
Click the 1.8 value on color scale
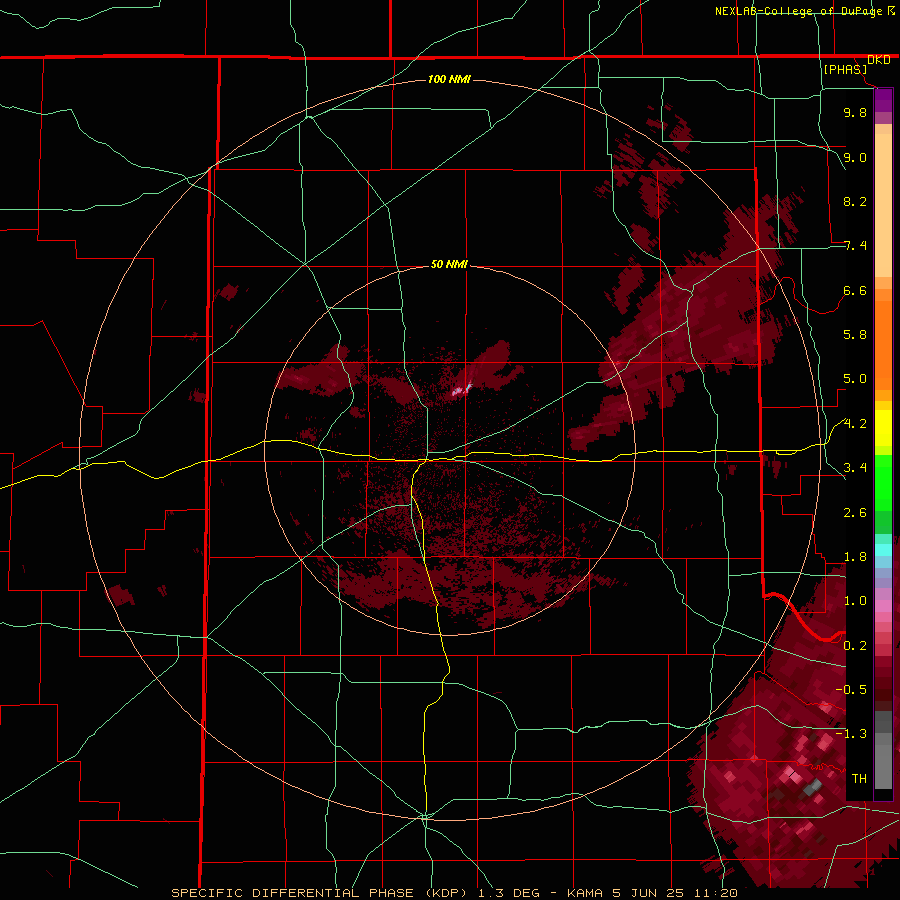[855, 557]
